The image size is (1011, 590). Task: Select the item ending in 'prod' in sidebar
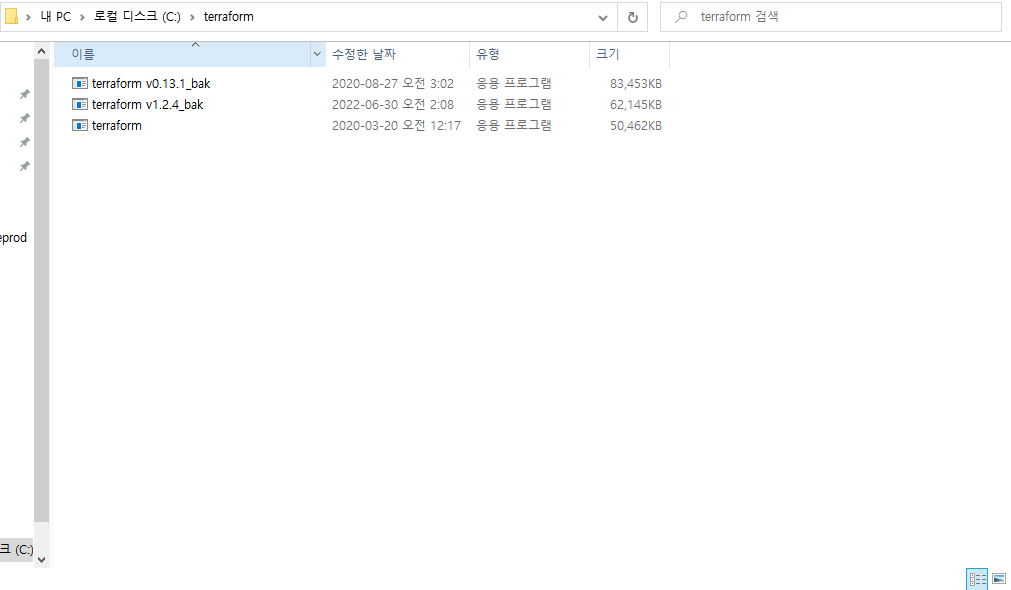click(x=14, y=237)
